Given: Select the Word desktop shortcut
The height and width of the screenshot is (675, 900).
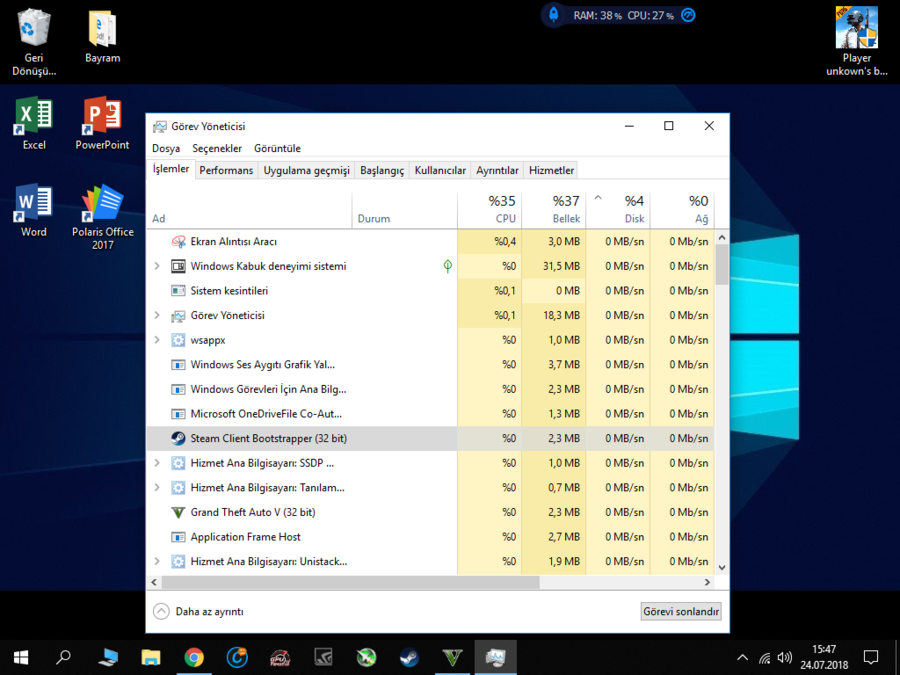Looking at the screenshot, I should point(34,211).
